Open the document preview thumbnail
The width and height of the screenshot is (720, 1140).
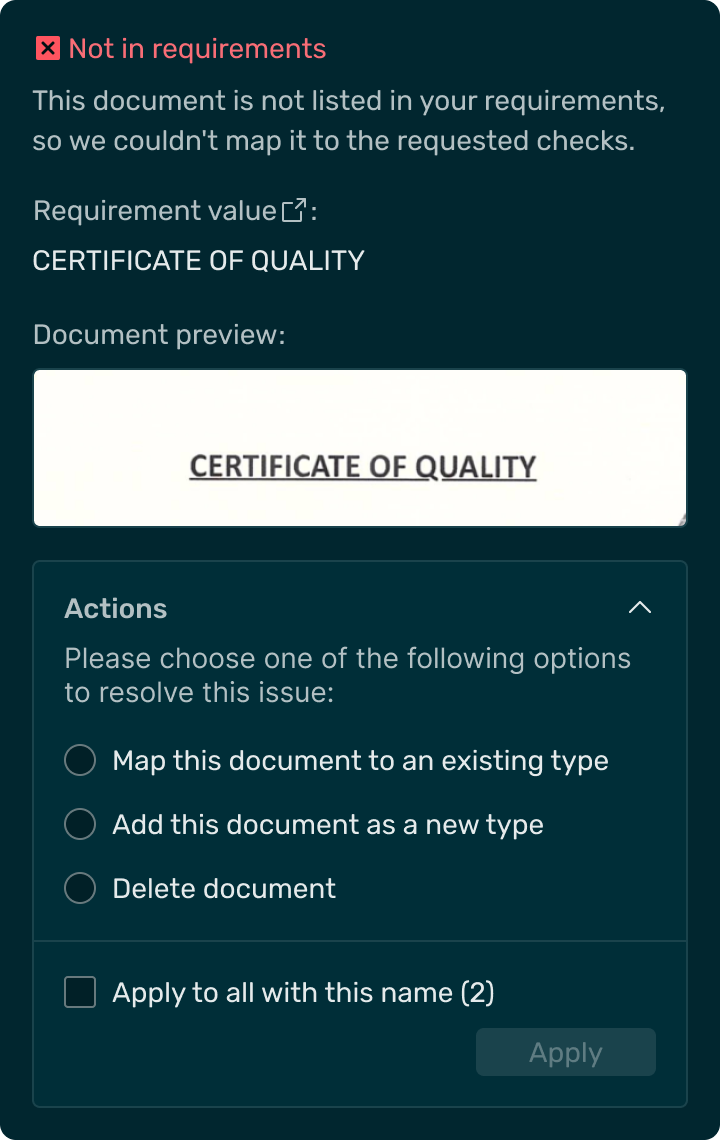(x=360, y=448)
